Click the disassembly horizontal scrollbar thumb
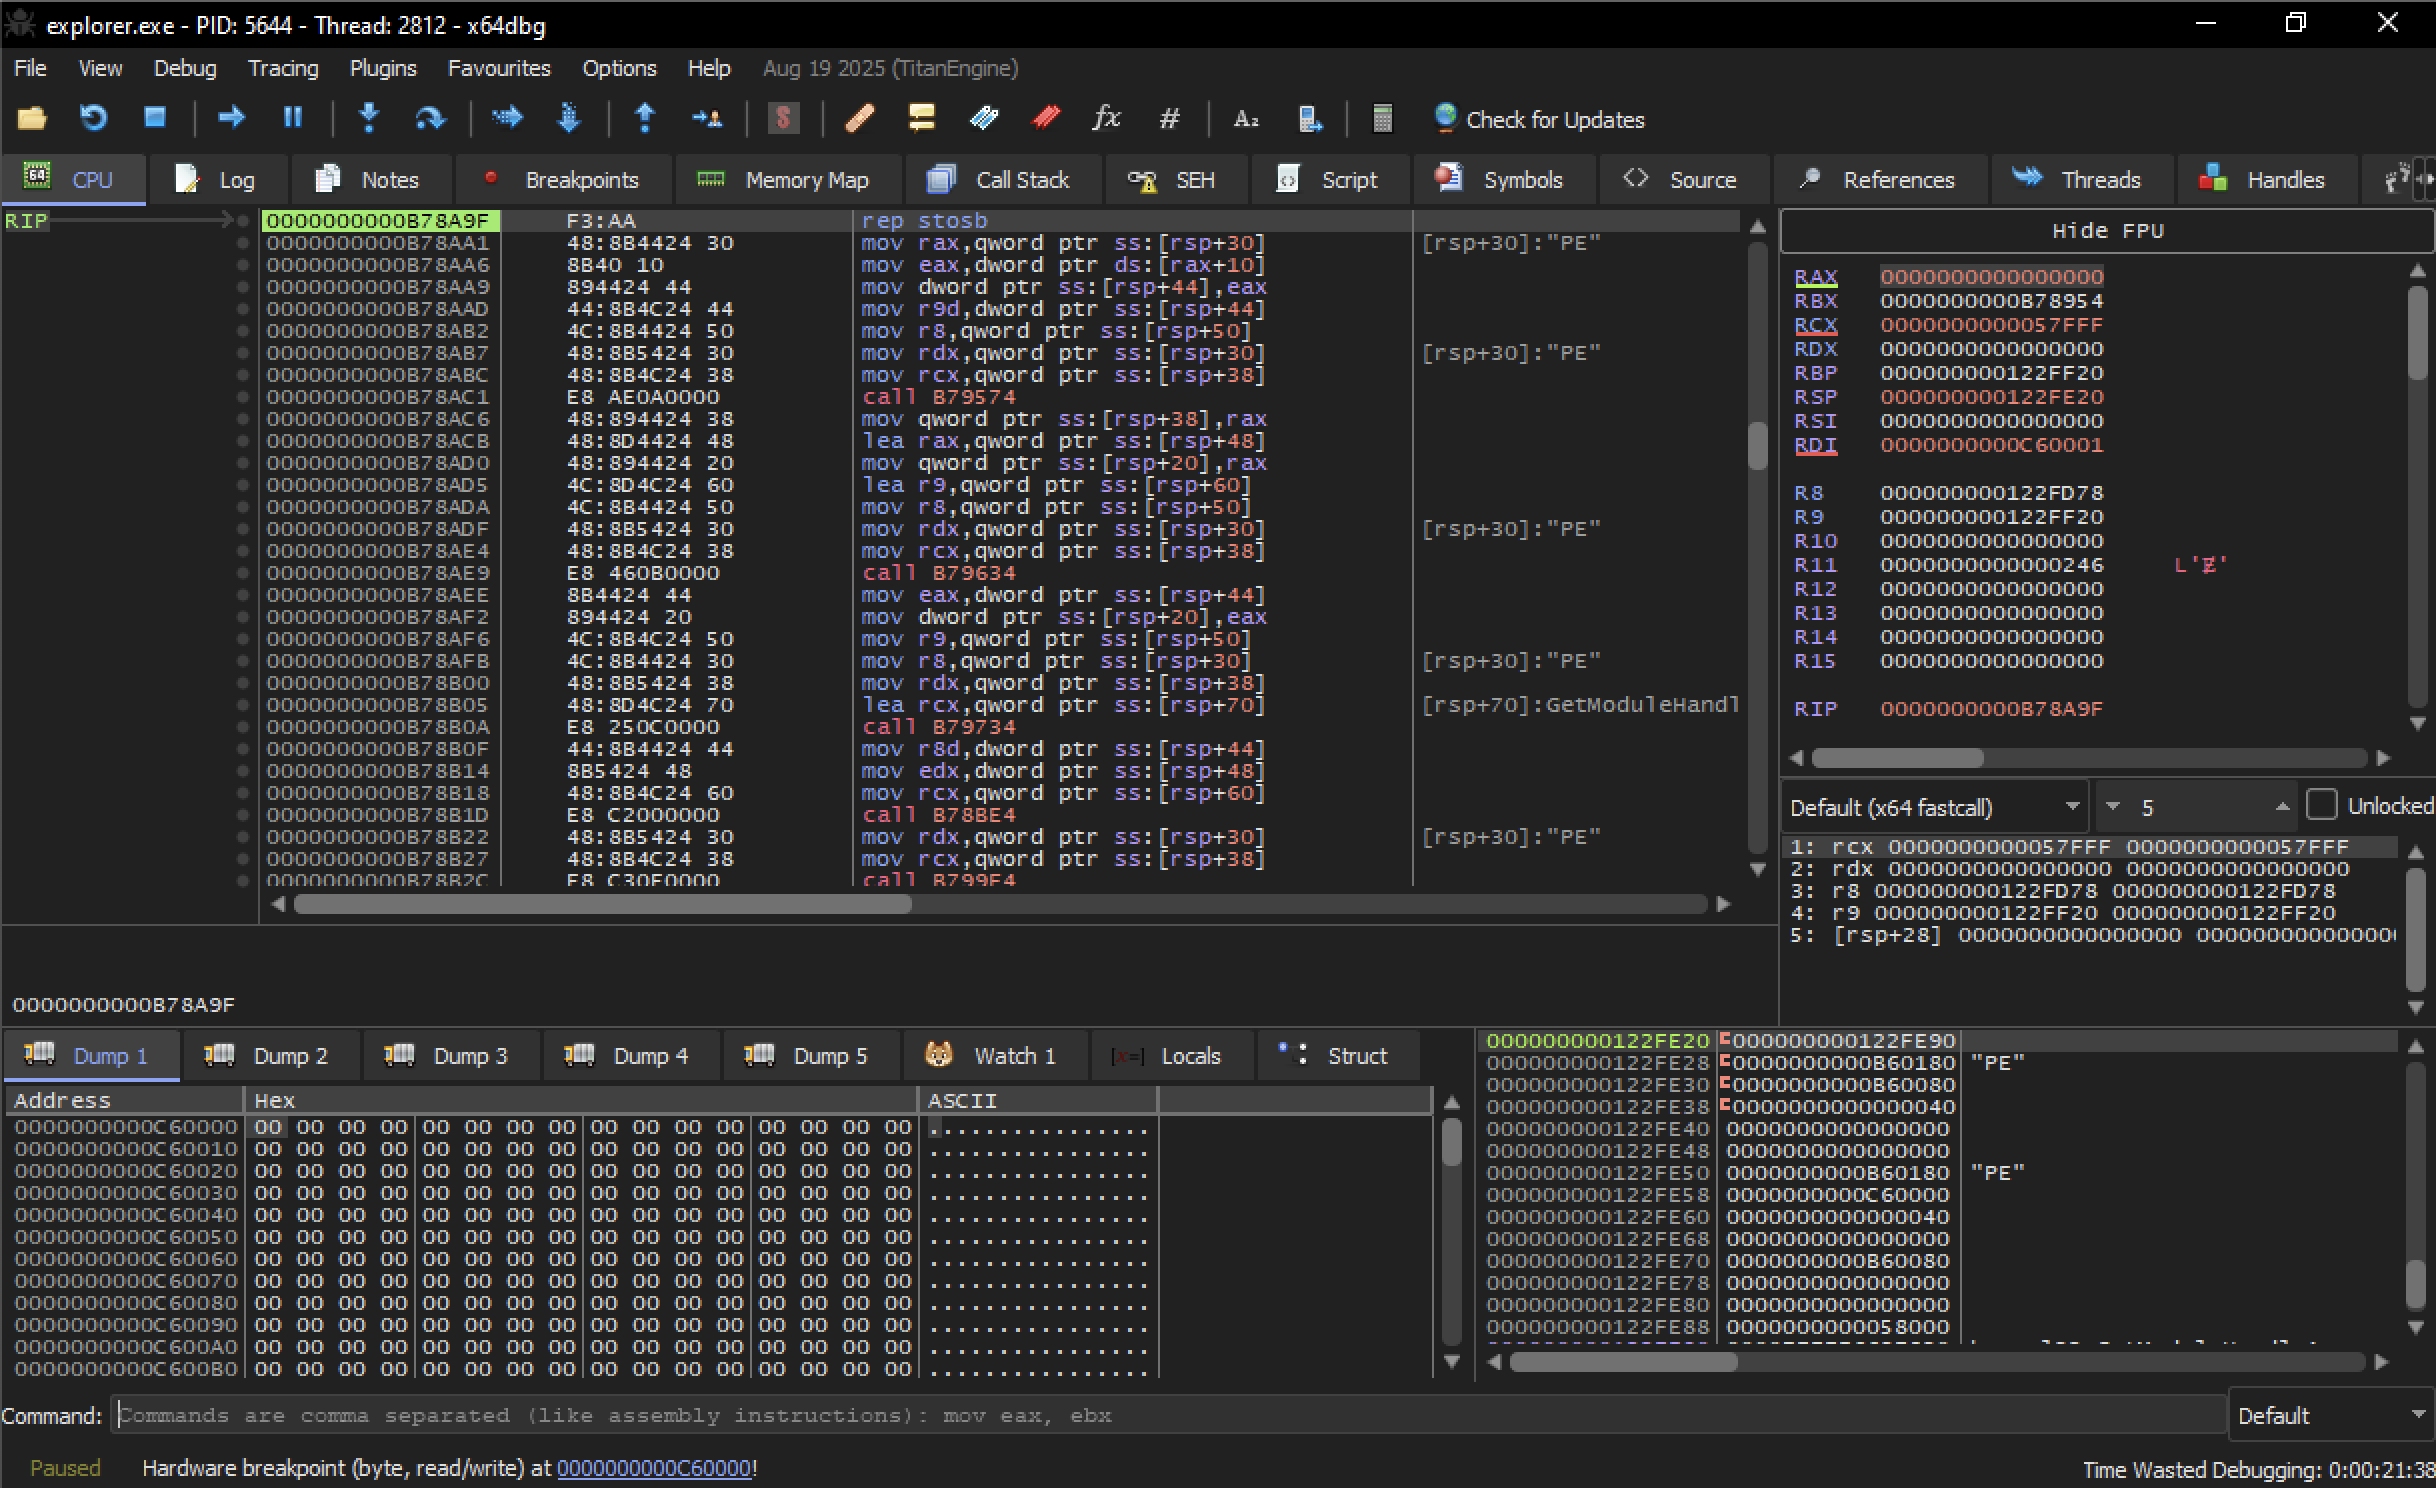This screenshot has width=2436, height=1488. pyautogui.click(x=602, y=904)
